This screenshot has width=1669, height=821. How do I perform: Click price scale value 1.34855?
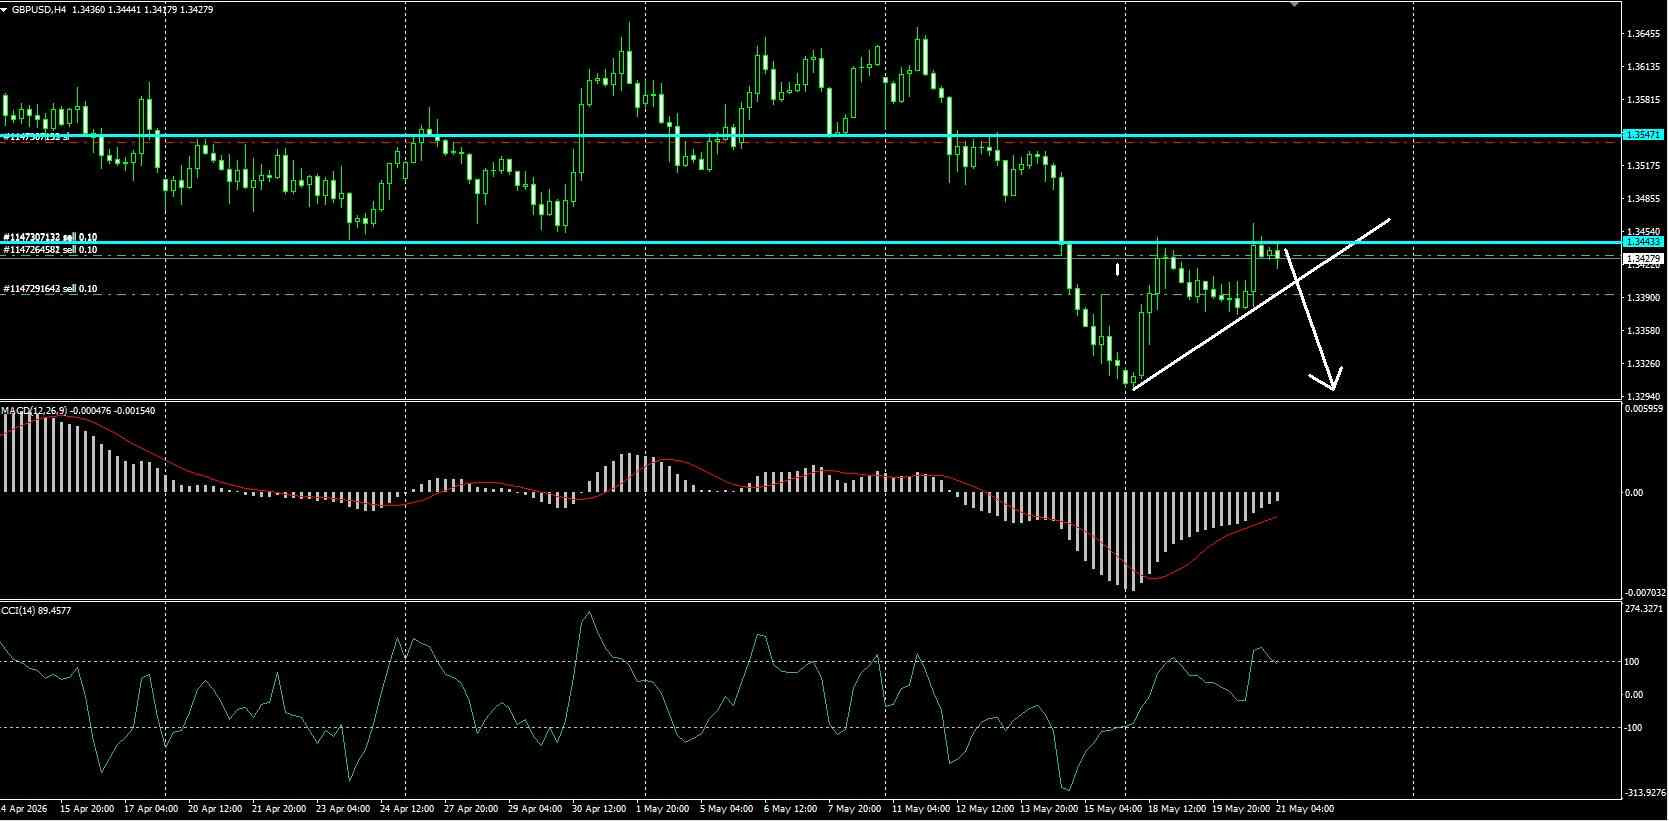tap(1644, 199)
